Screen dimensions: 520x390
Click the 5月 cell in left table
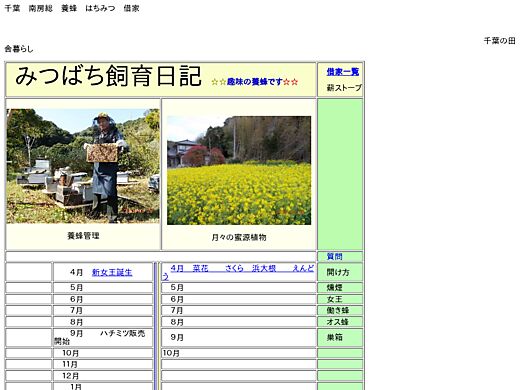click(103, 287)
